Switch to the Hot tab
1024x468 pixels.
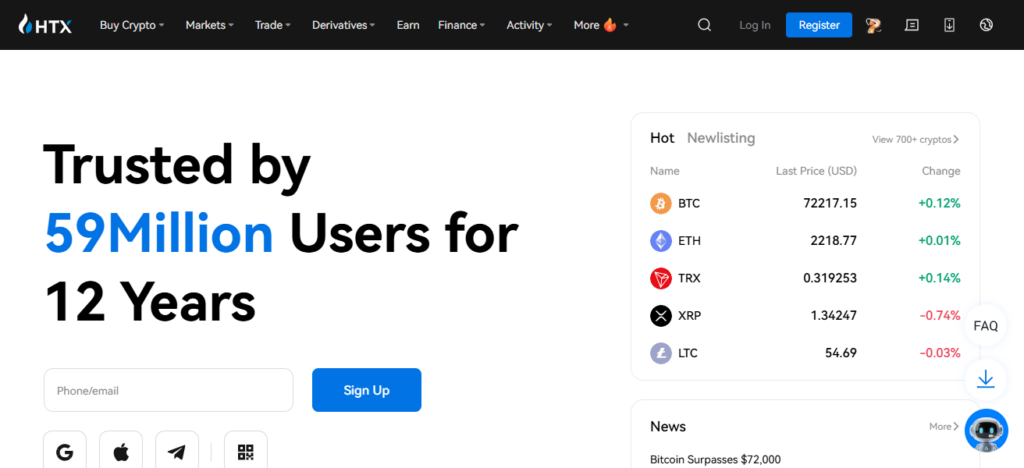(x=662, y=138)
